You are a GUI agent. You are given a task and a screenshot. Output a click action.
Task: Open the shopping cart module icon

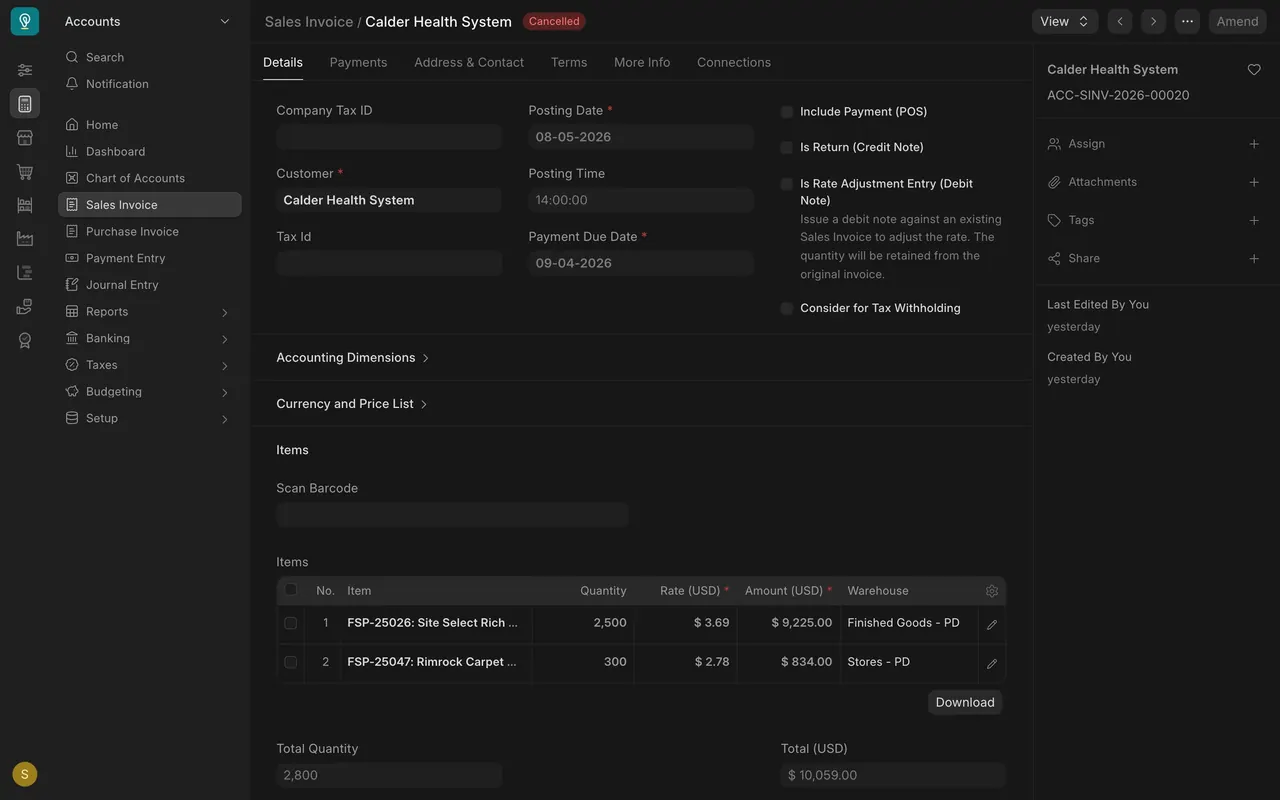25,172
